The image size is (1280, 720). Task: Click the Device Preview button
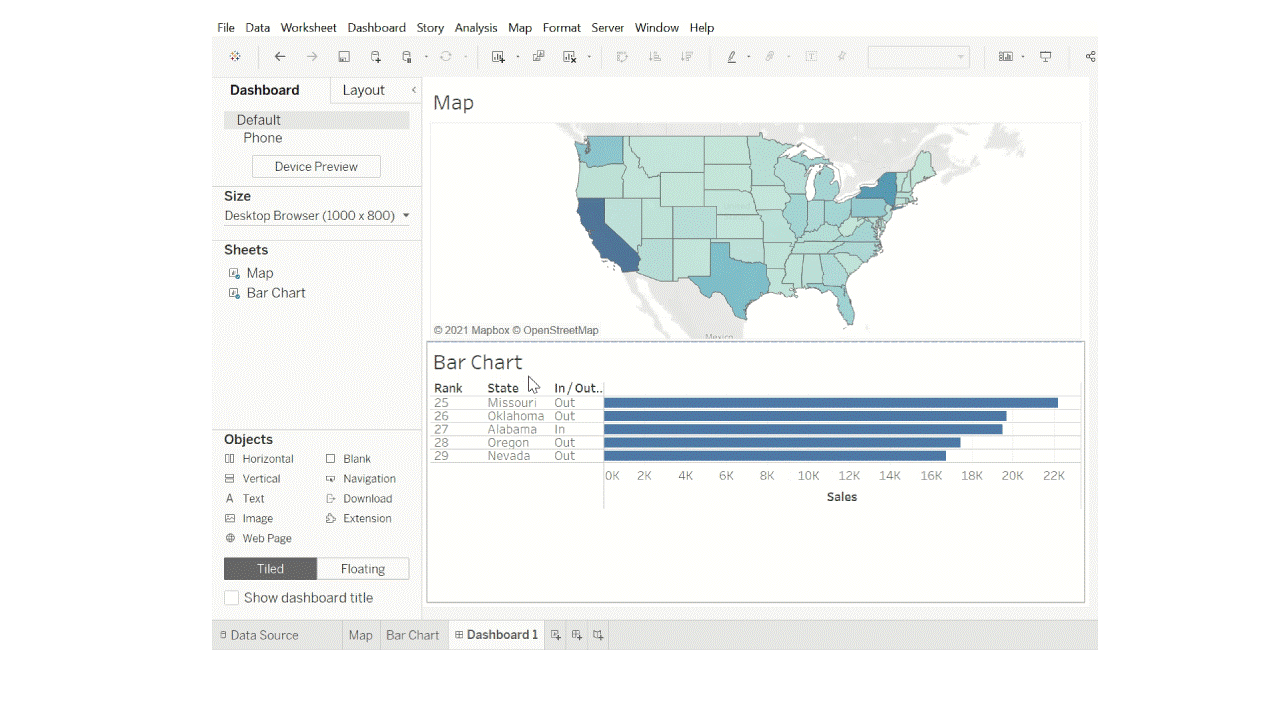[316, 167]
